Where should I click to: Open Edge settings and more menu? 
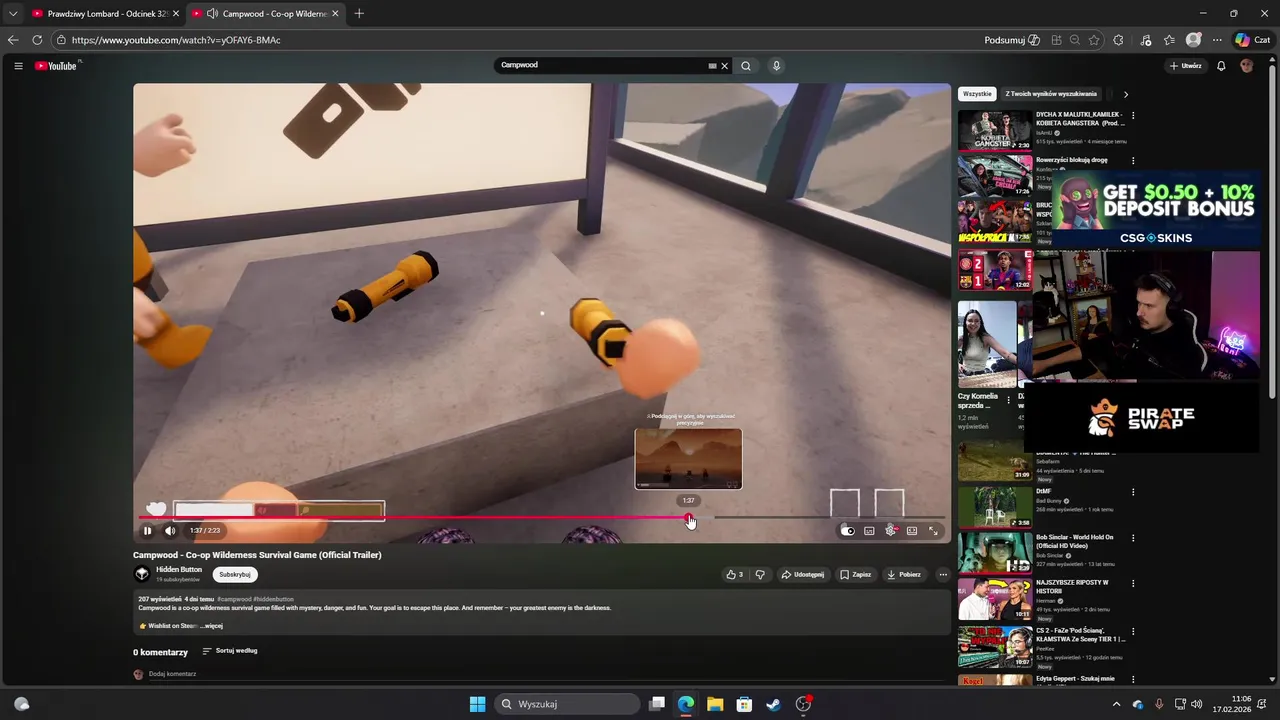pos(1217,40)
